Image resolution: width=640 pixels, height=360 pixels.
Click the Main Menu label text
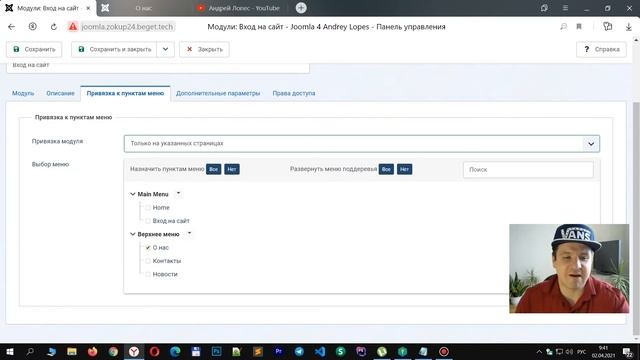(x=153, y=194)
